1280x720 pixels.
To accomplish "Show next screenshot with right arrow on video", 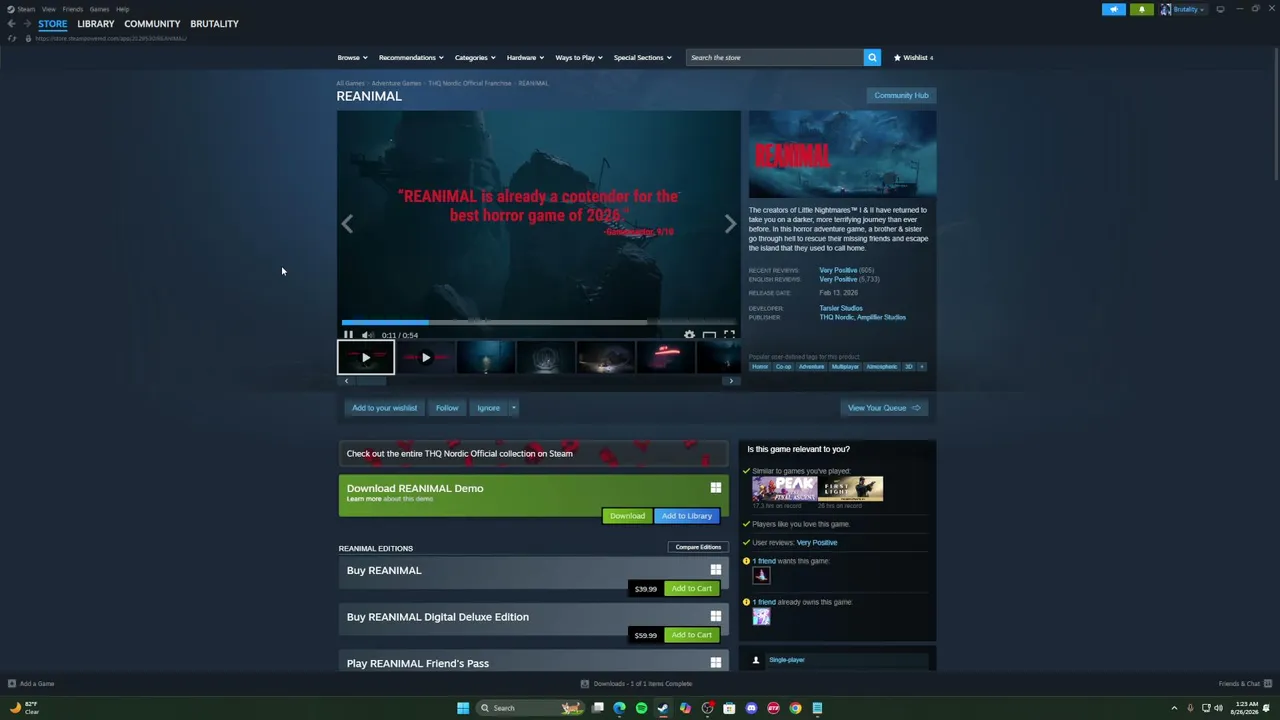I will point(730,224).
